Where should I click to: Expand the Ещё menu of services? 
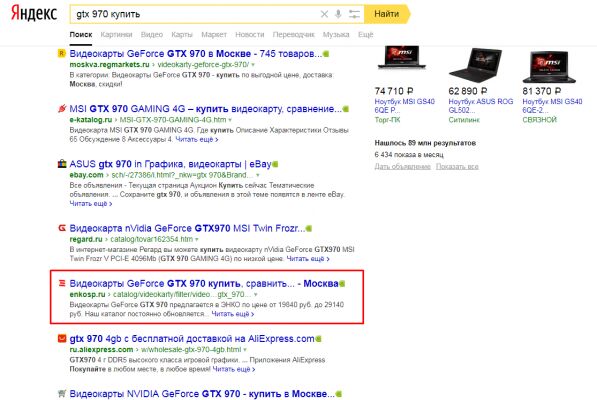click(x=366, y=34)
